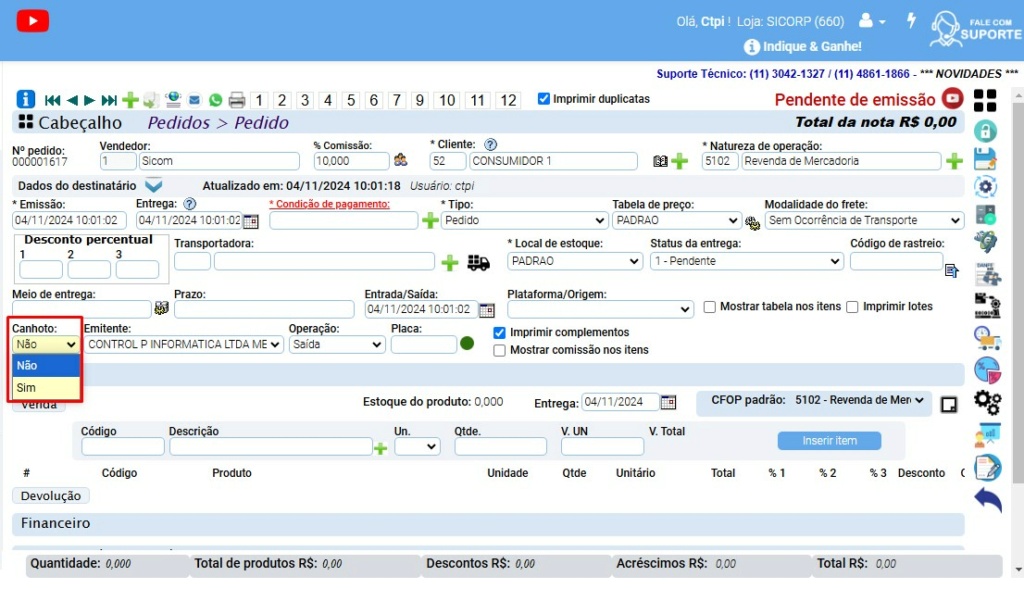Image resolution: width=1024 pixels, height=589 pixels.
Task: Open the four-squares menu icon on the sidebar
Action: 985,101
